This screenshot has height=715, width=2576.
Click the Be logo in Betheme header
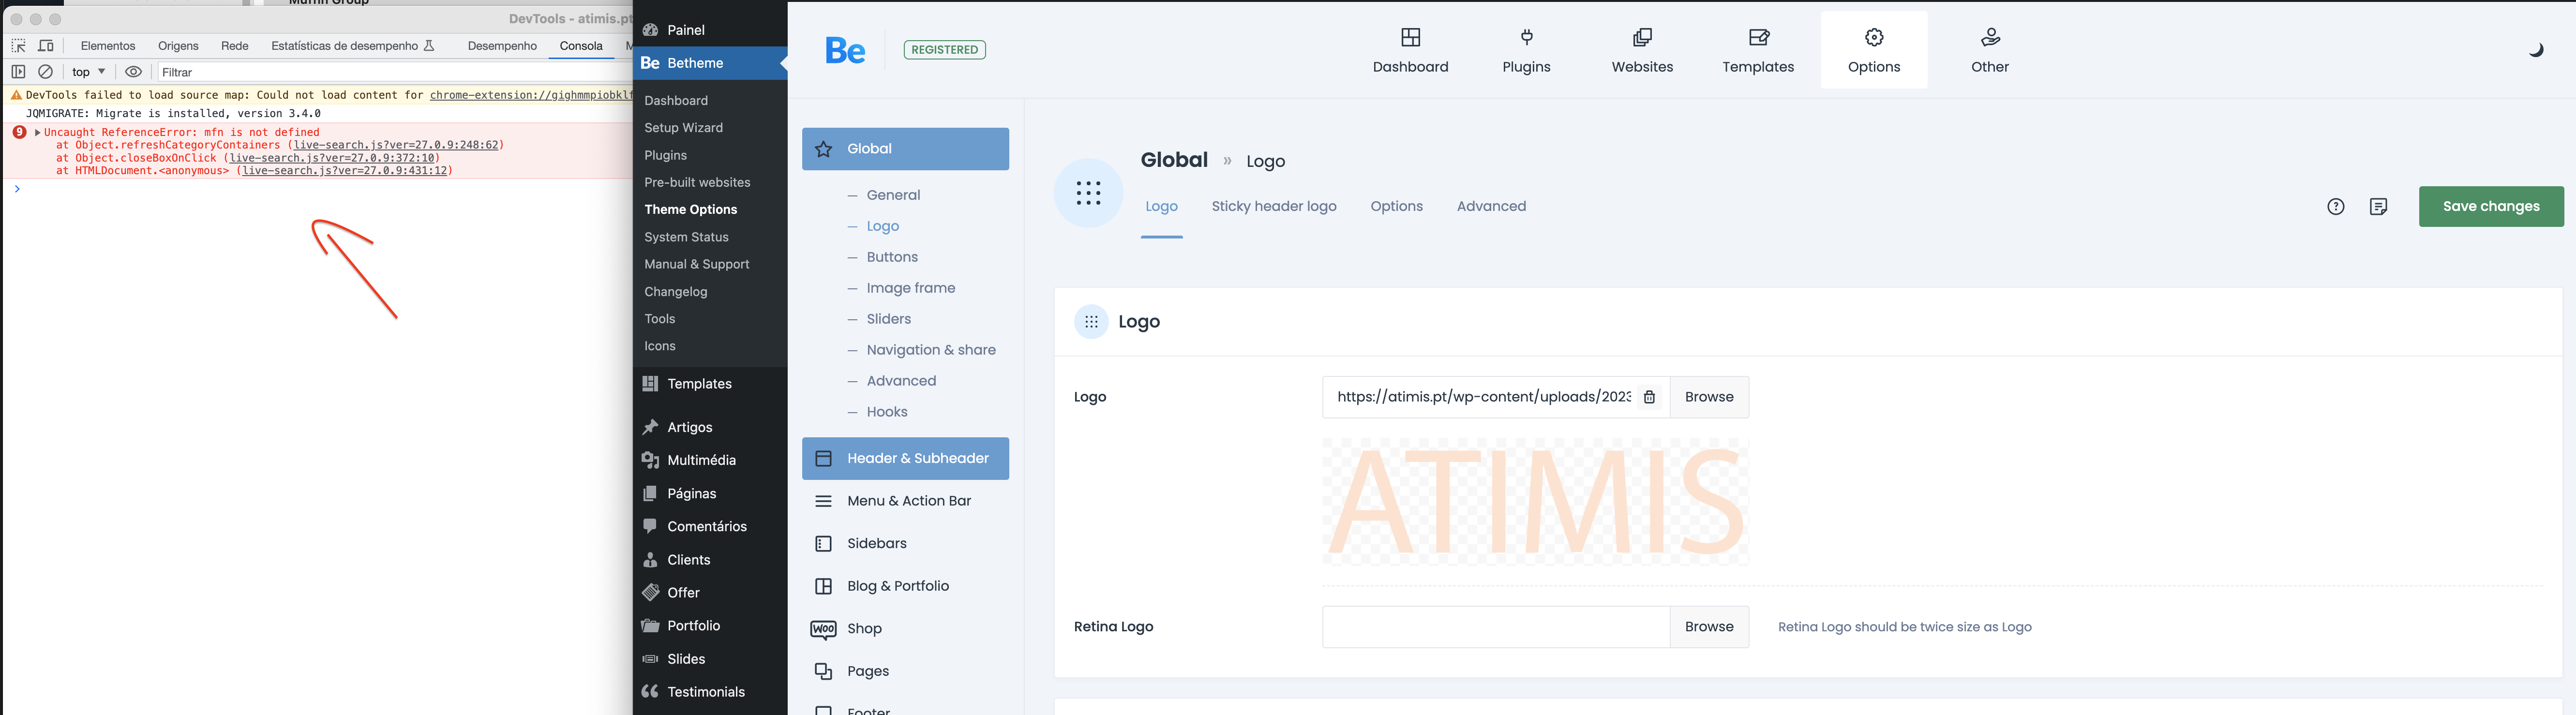click(x=845, y=50)
